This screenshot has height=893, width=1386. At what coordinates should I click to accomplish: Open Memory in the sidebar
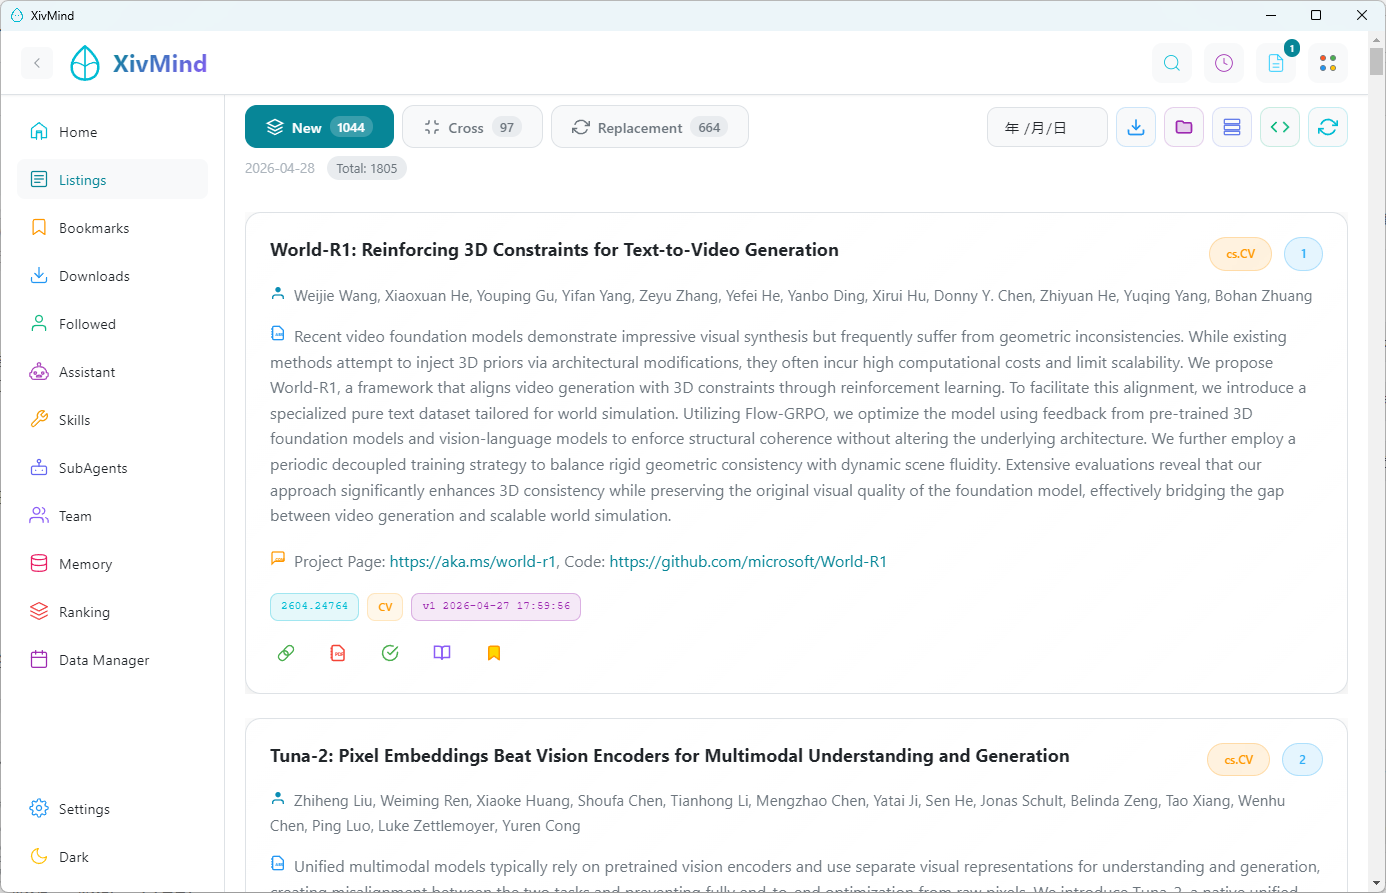tap(113, 564)
